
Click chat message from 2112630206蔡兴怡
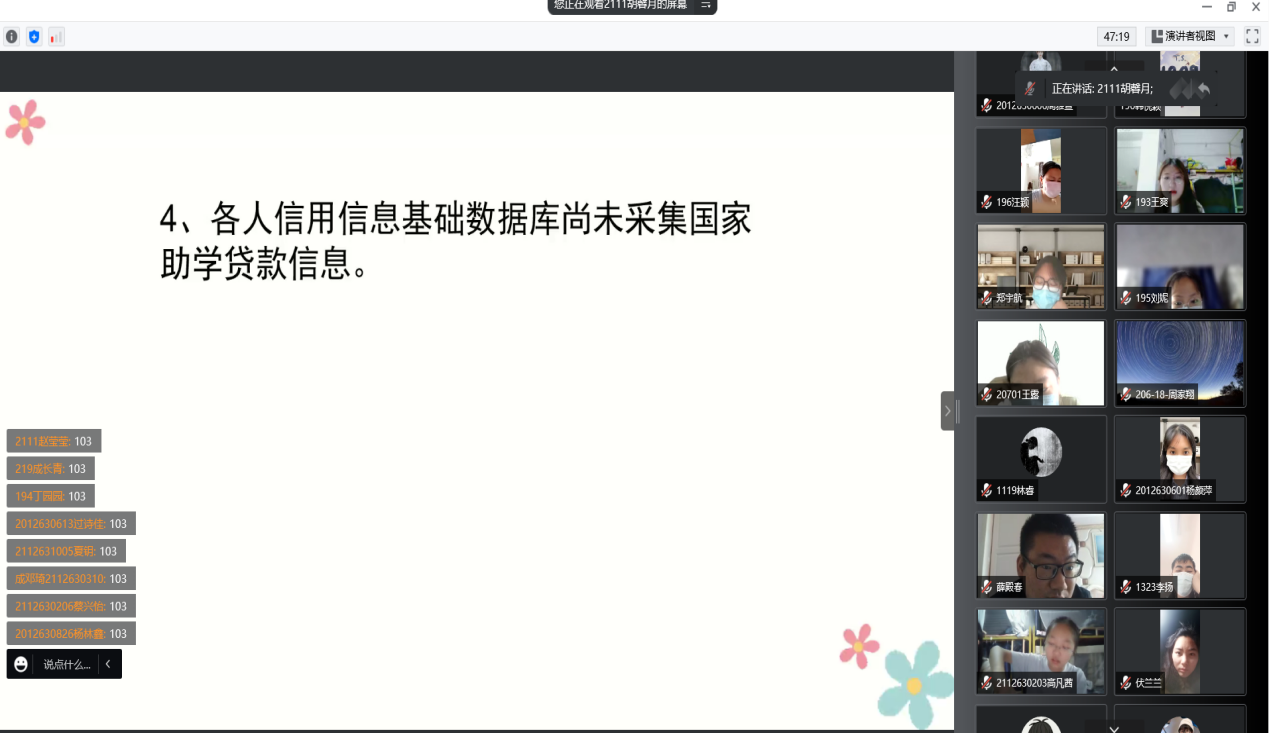[x=71, y=606]
